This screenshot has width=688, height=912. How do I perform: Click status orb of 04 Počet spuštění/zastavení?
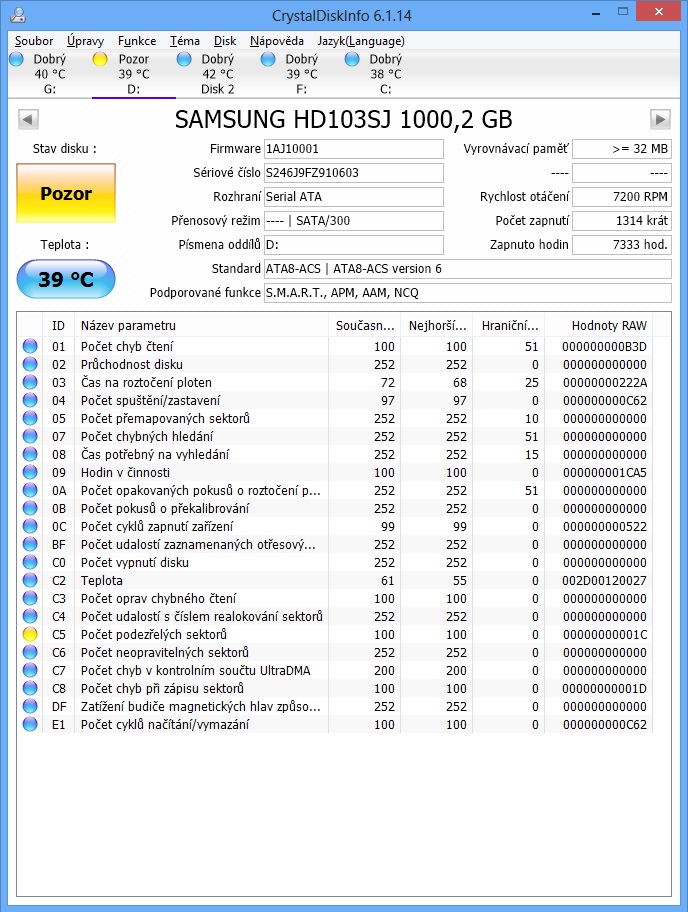pos(30,400)
